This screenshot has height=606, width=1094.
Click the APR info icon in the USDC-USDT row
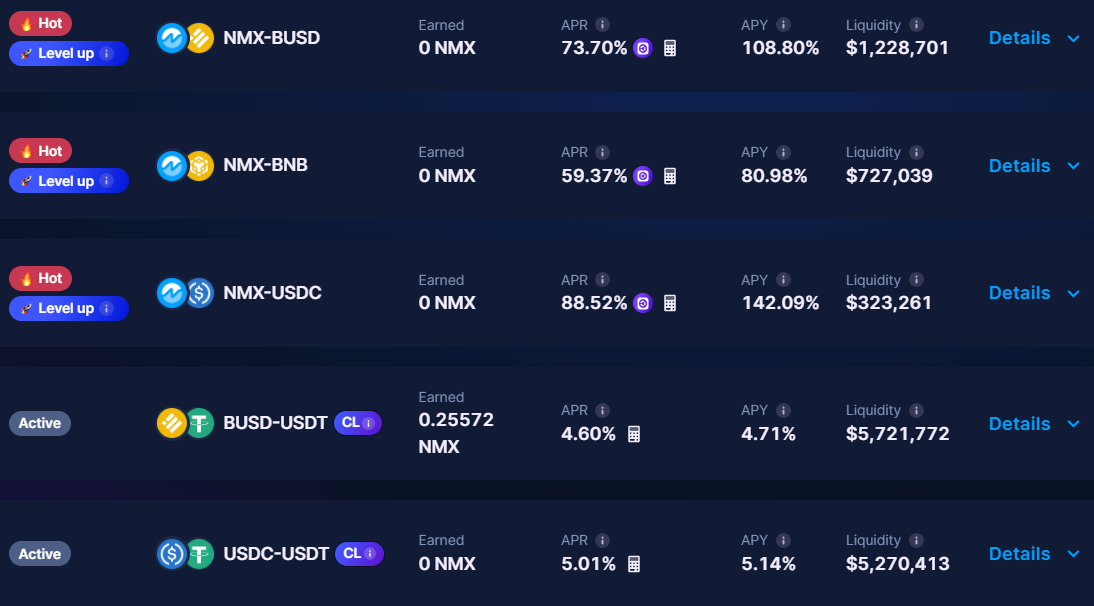(x=602, y=540)
